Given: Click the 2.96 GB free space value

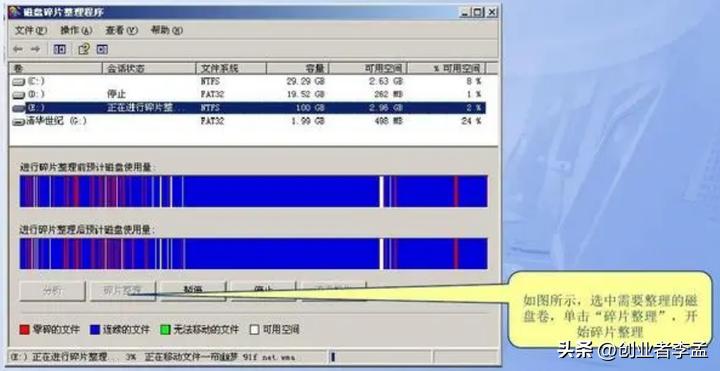Looking at the screenshot, I should click(x=385, y=108).
